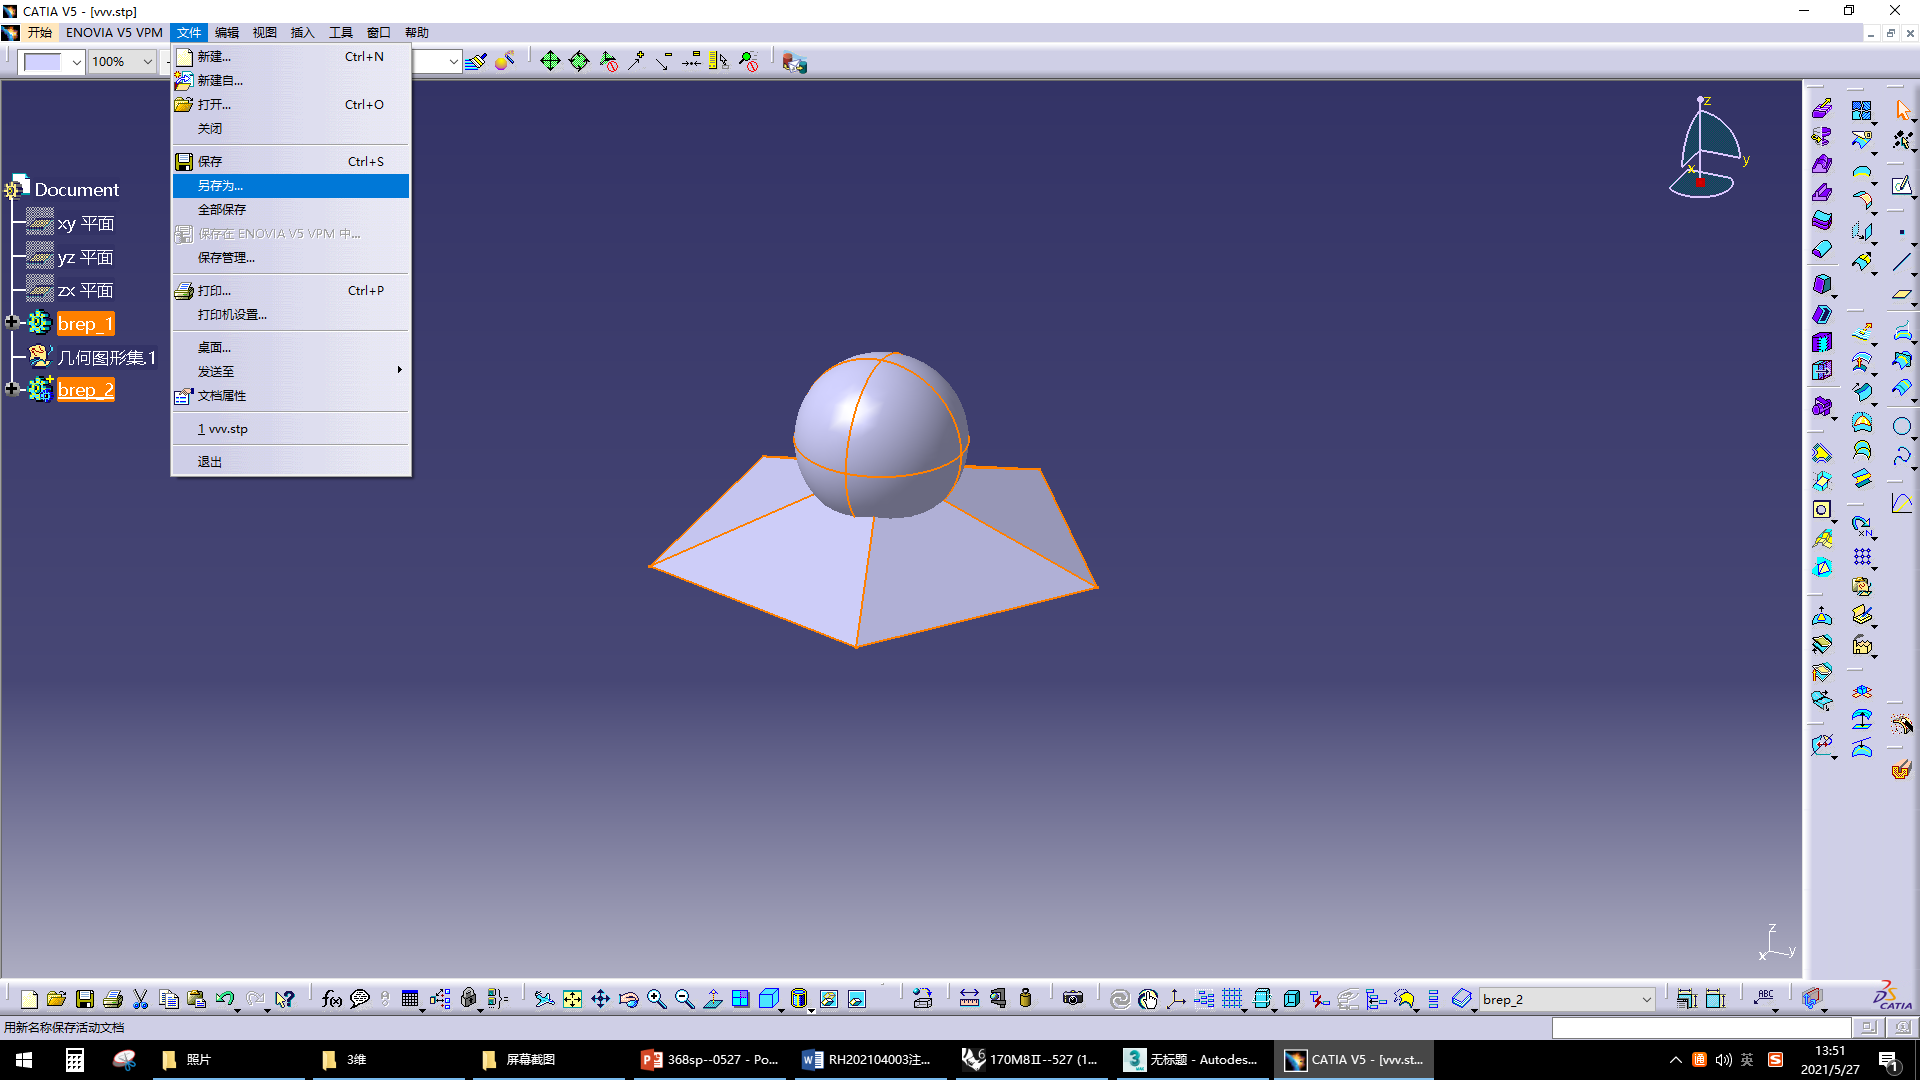Select the Zoom In magnifier icon
The width and height of the screenshot is (1920, 1080).
tap(656, 999)
